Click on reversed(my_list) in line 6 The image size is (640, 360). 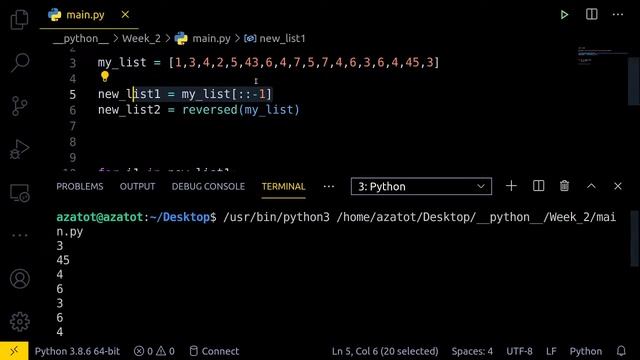click(241, 110)
